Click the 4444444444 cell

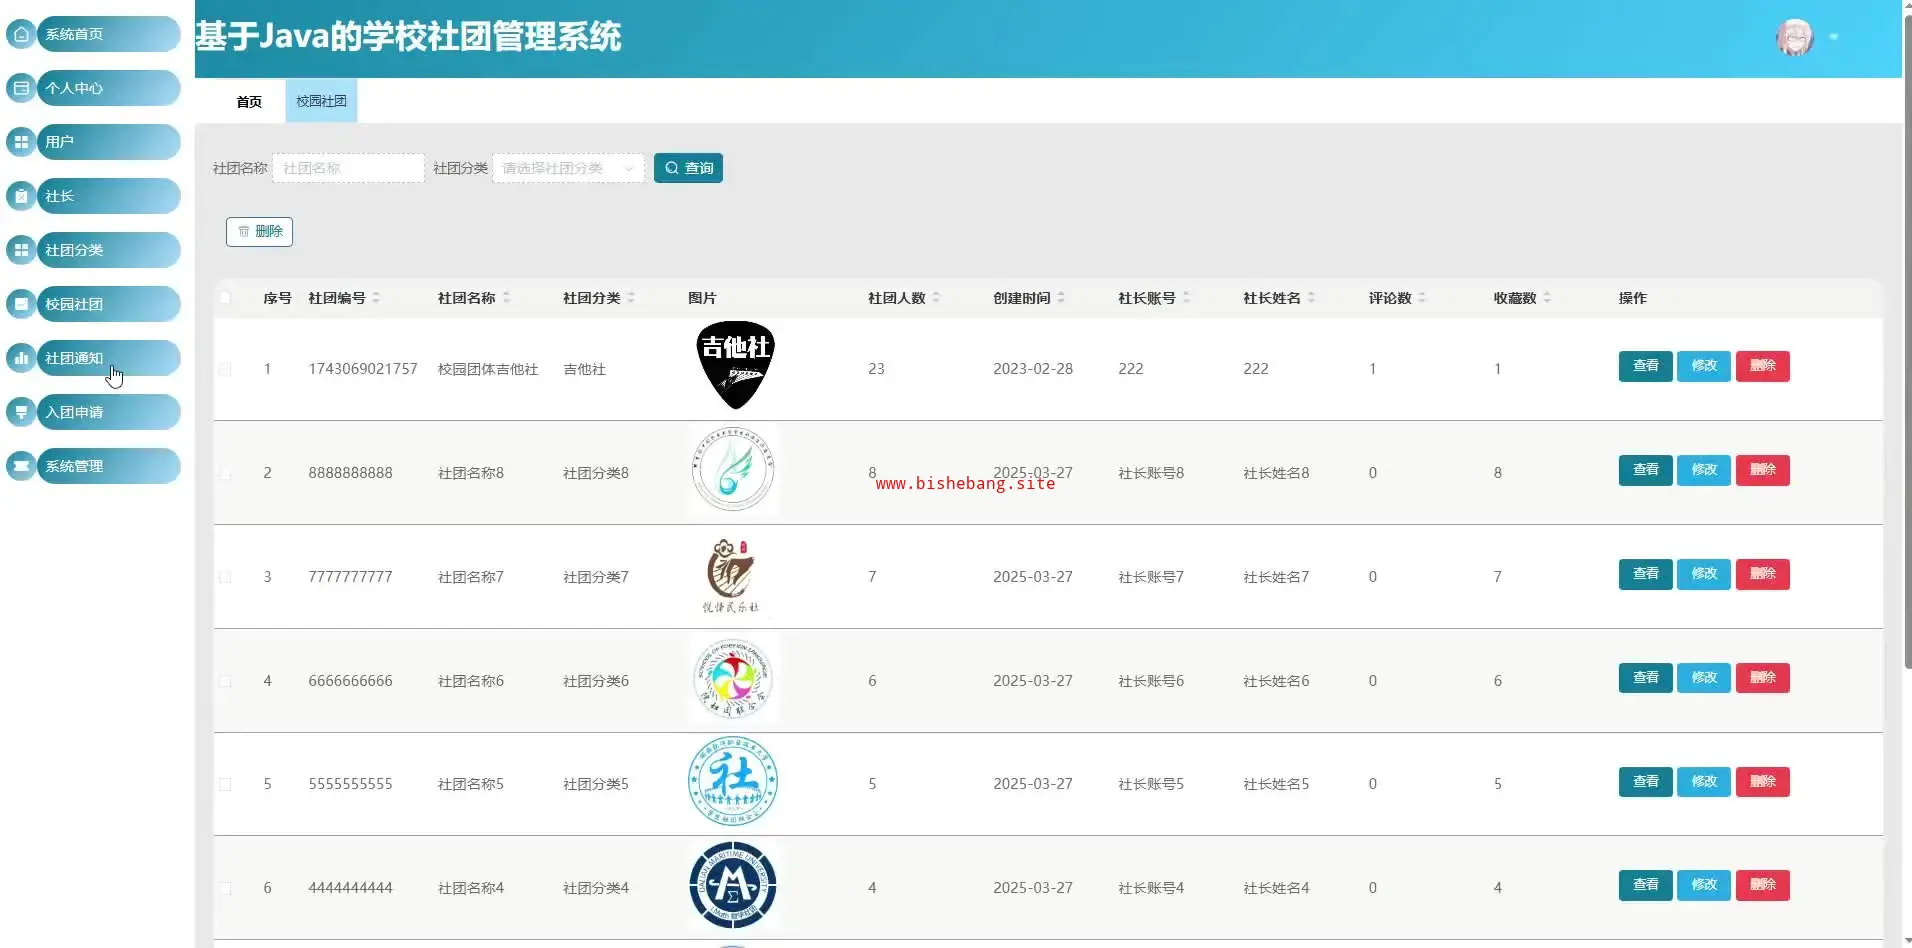coord(350,888)
